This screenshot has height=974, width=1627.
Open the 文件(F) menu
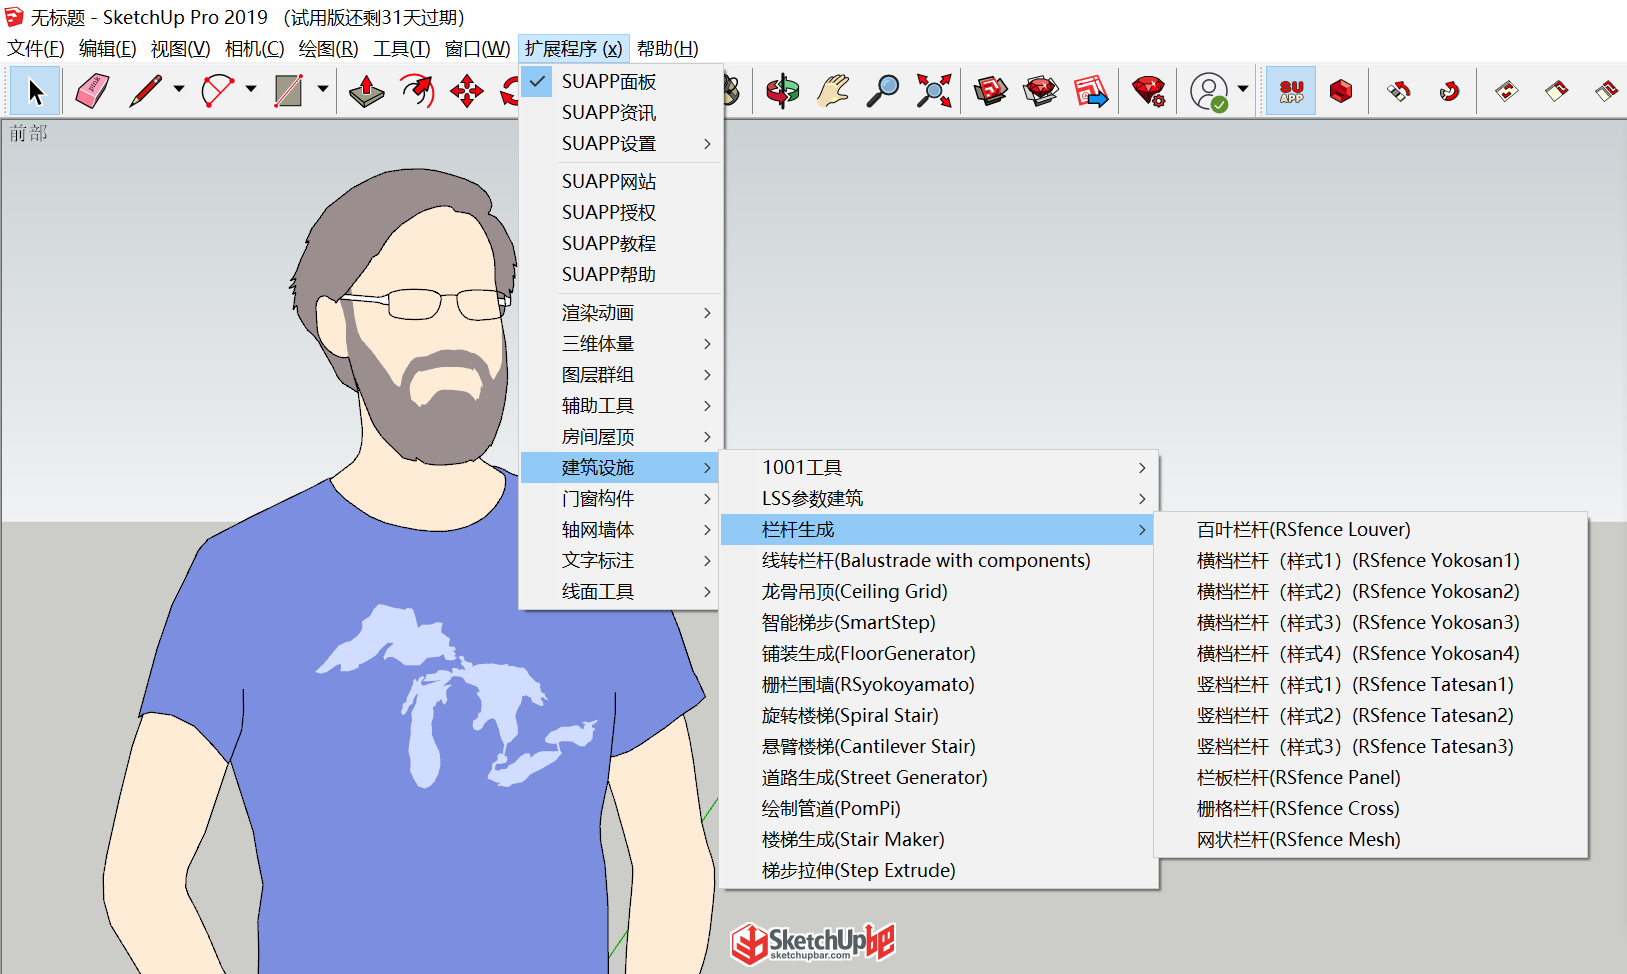point(36,48)
